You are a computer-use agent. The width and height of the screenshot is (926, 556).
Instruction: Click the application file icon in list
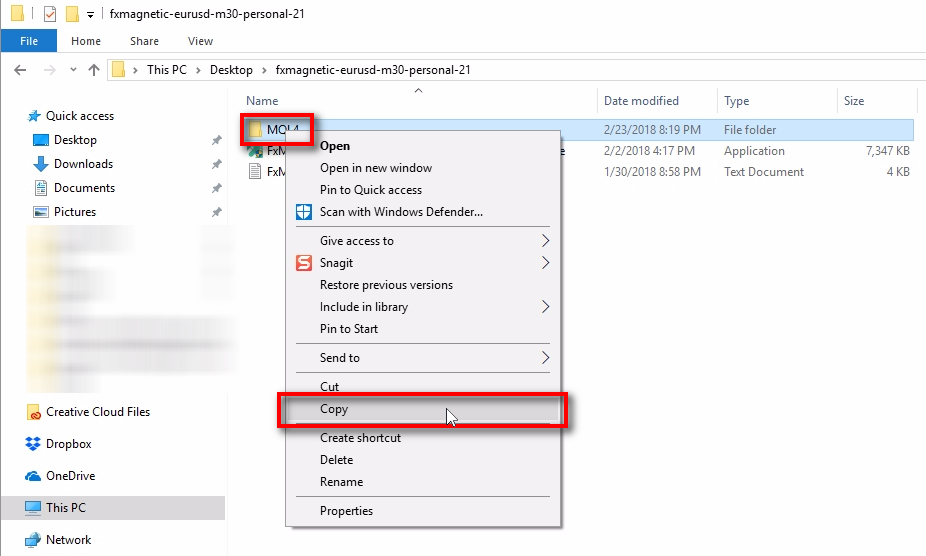(255, 151)
